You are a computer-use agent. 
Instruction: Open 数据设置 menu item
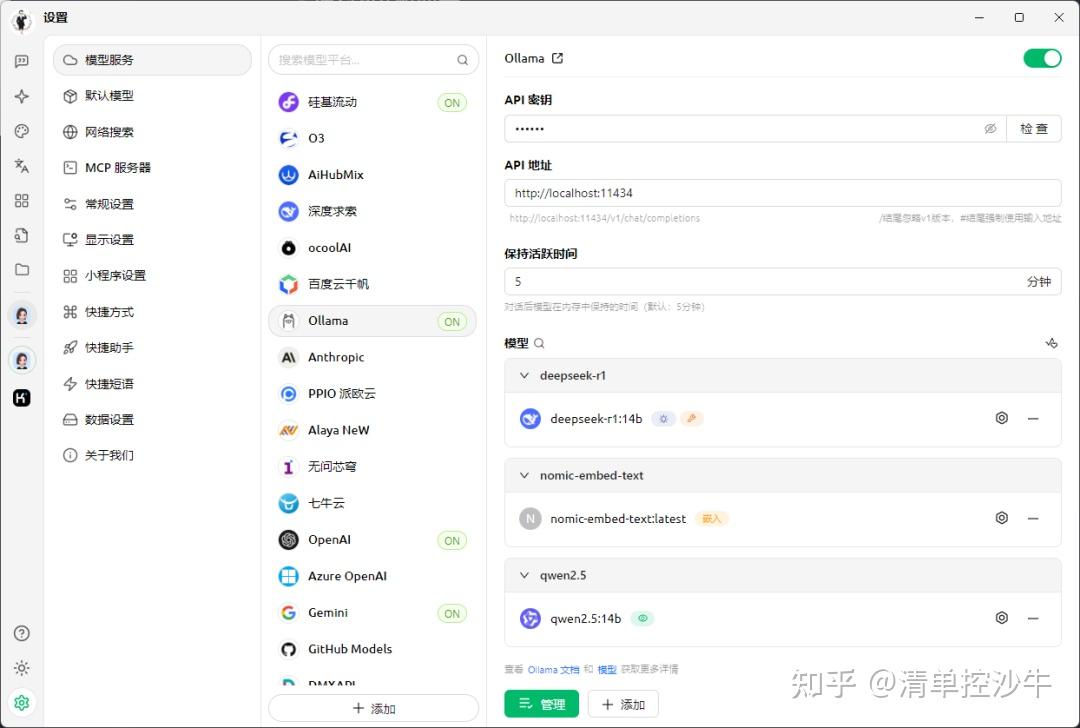[152, 419]
